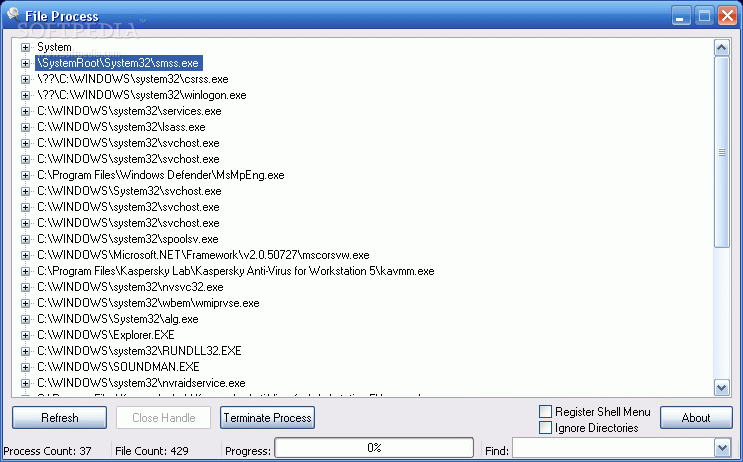Expand the lsass.exe process node
743x462 pixels.
click(25, 127)
